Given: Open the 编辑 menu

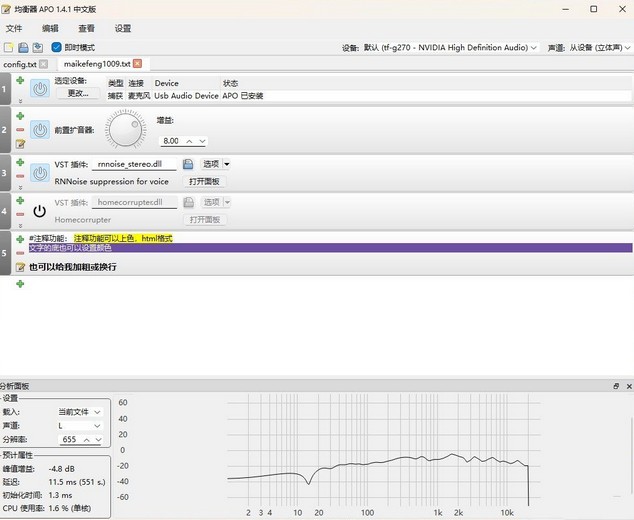Looking at the screenshot, I should tap(50, 28).
